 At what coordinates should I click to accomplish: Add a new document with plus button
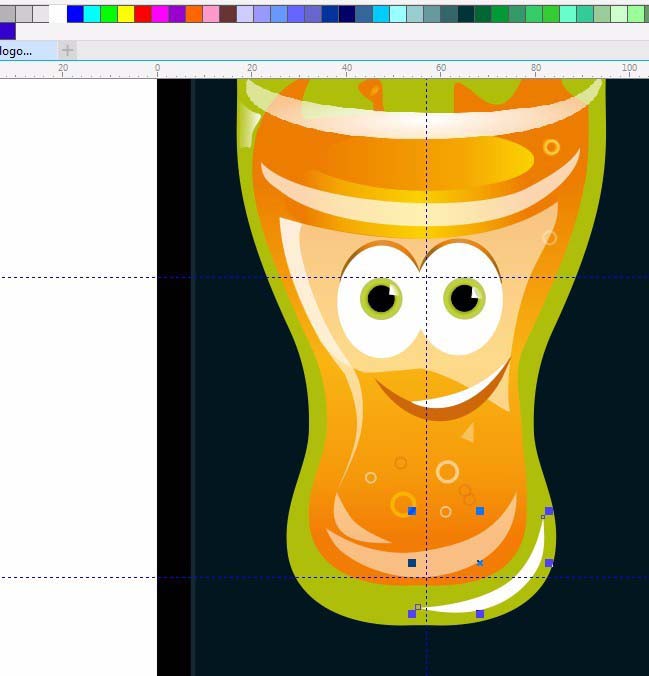(x=67, y=50)
